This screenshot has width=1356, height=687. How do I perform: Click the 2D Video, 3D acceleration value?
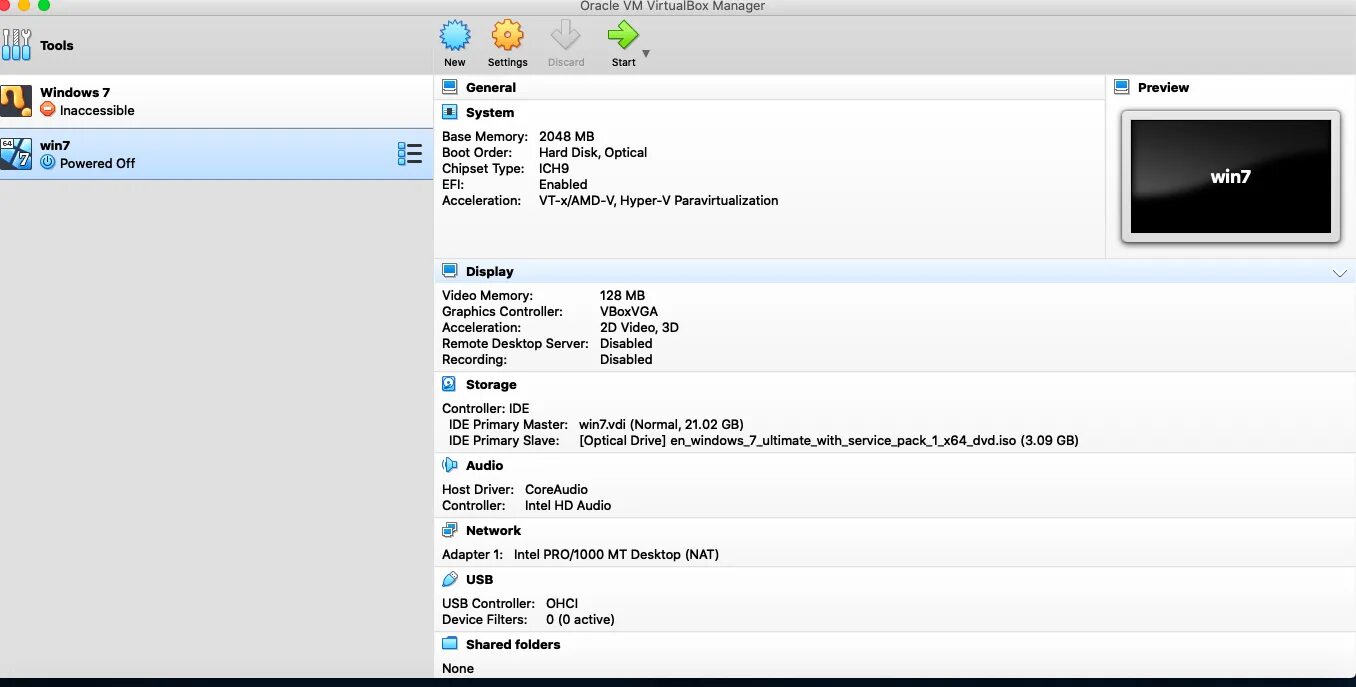(639, 327)
